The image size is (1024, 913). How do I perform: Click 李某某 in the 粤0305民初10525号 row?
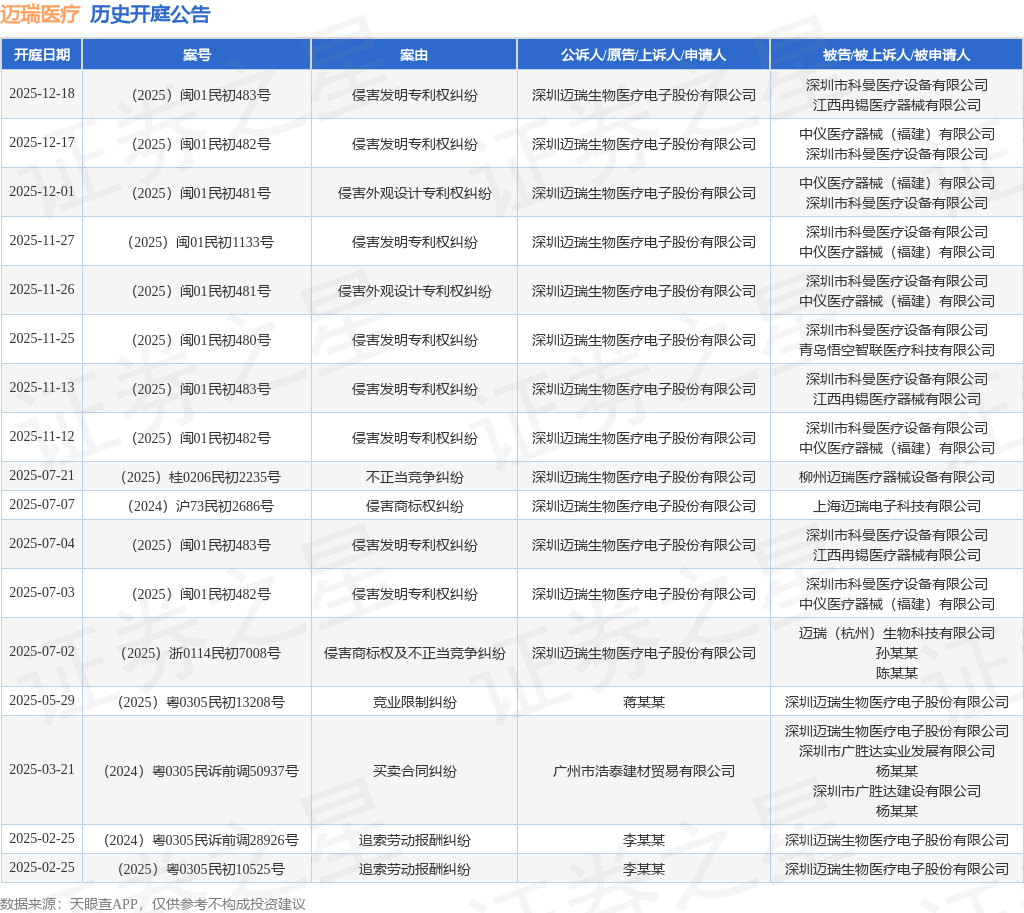[644, 869]
